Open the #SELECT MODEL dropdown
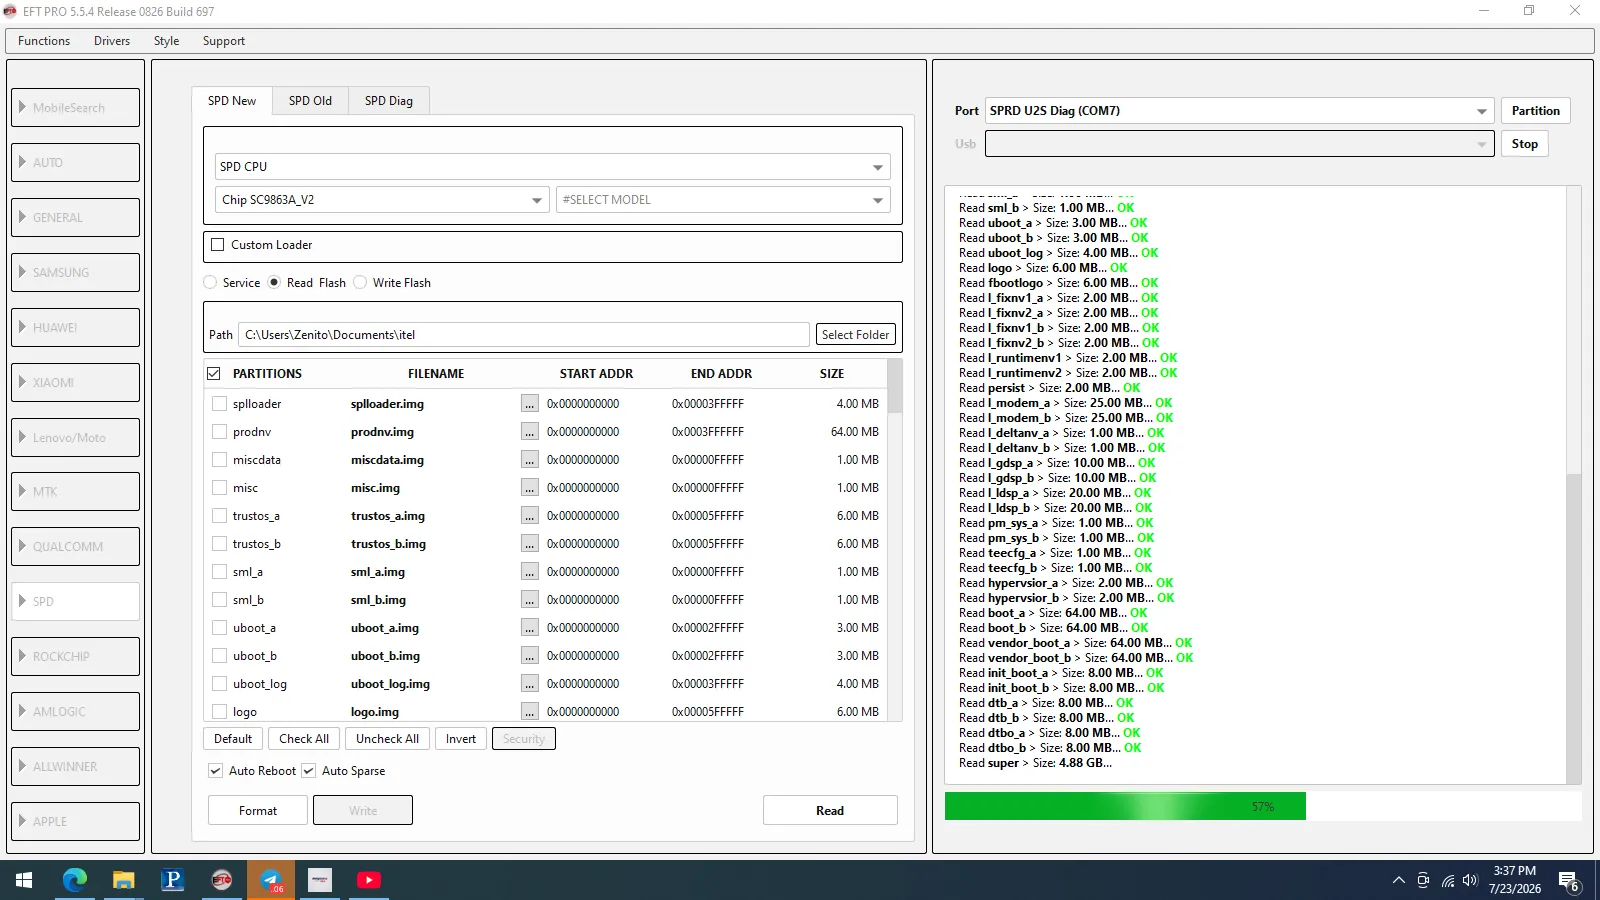 (723, 200)
